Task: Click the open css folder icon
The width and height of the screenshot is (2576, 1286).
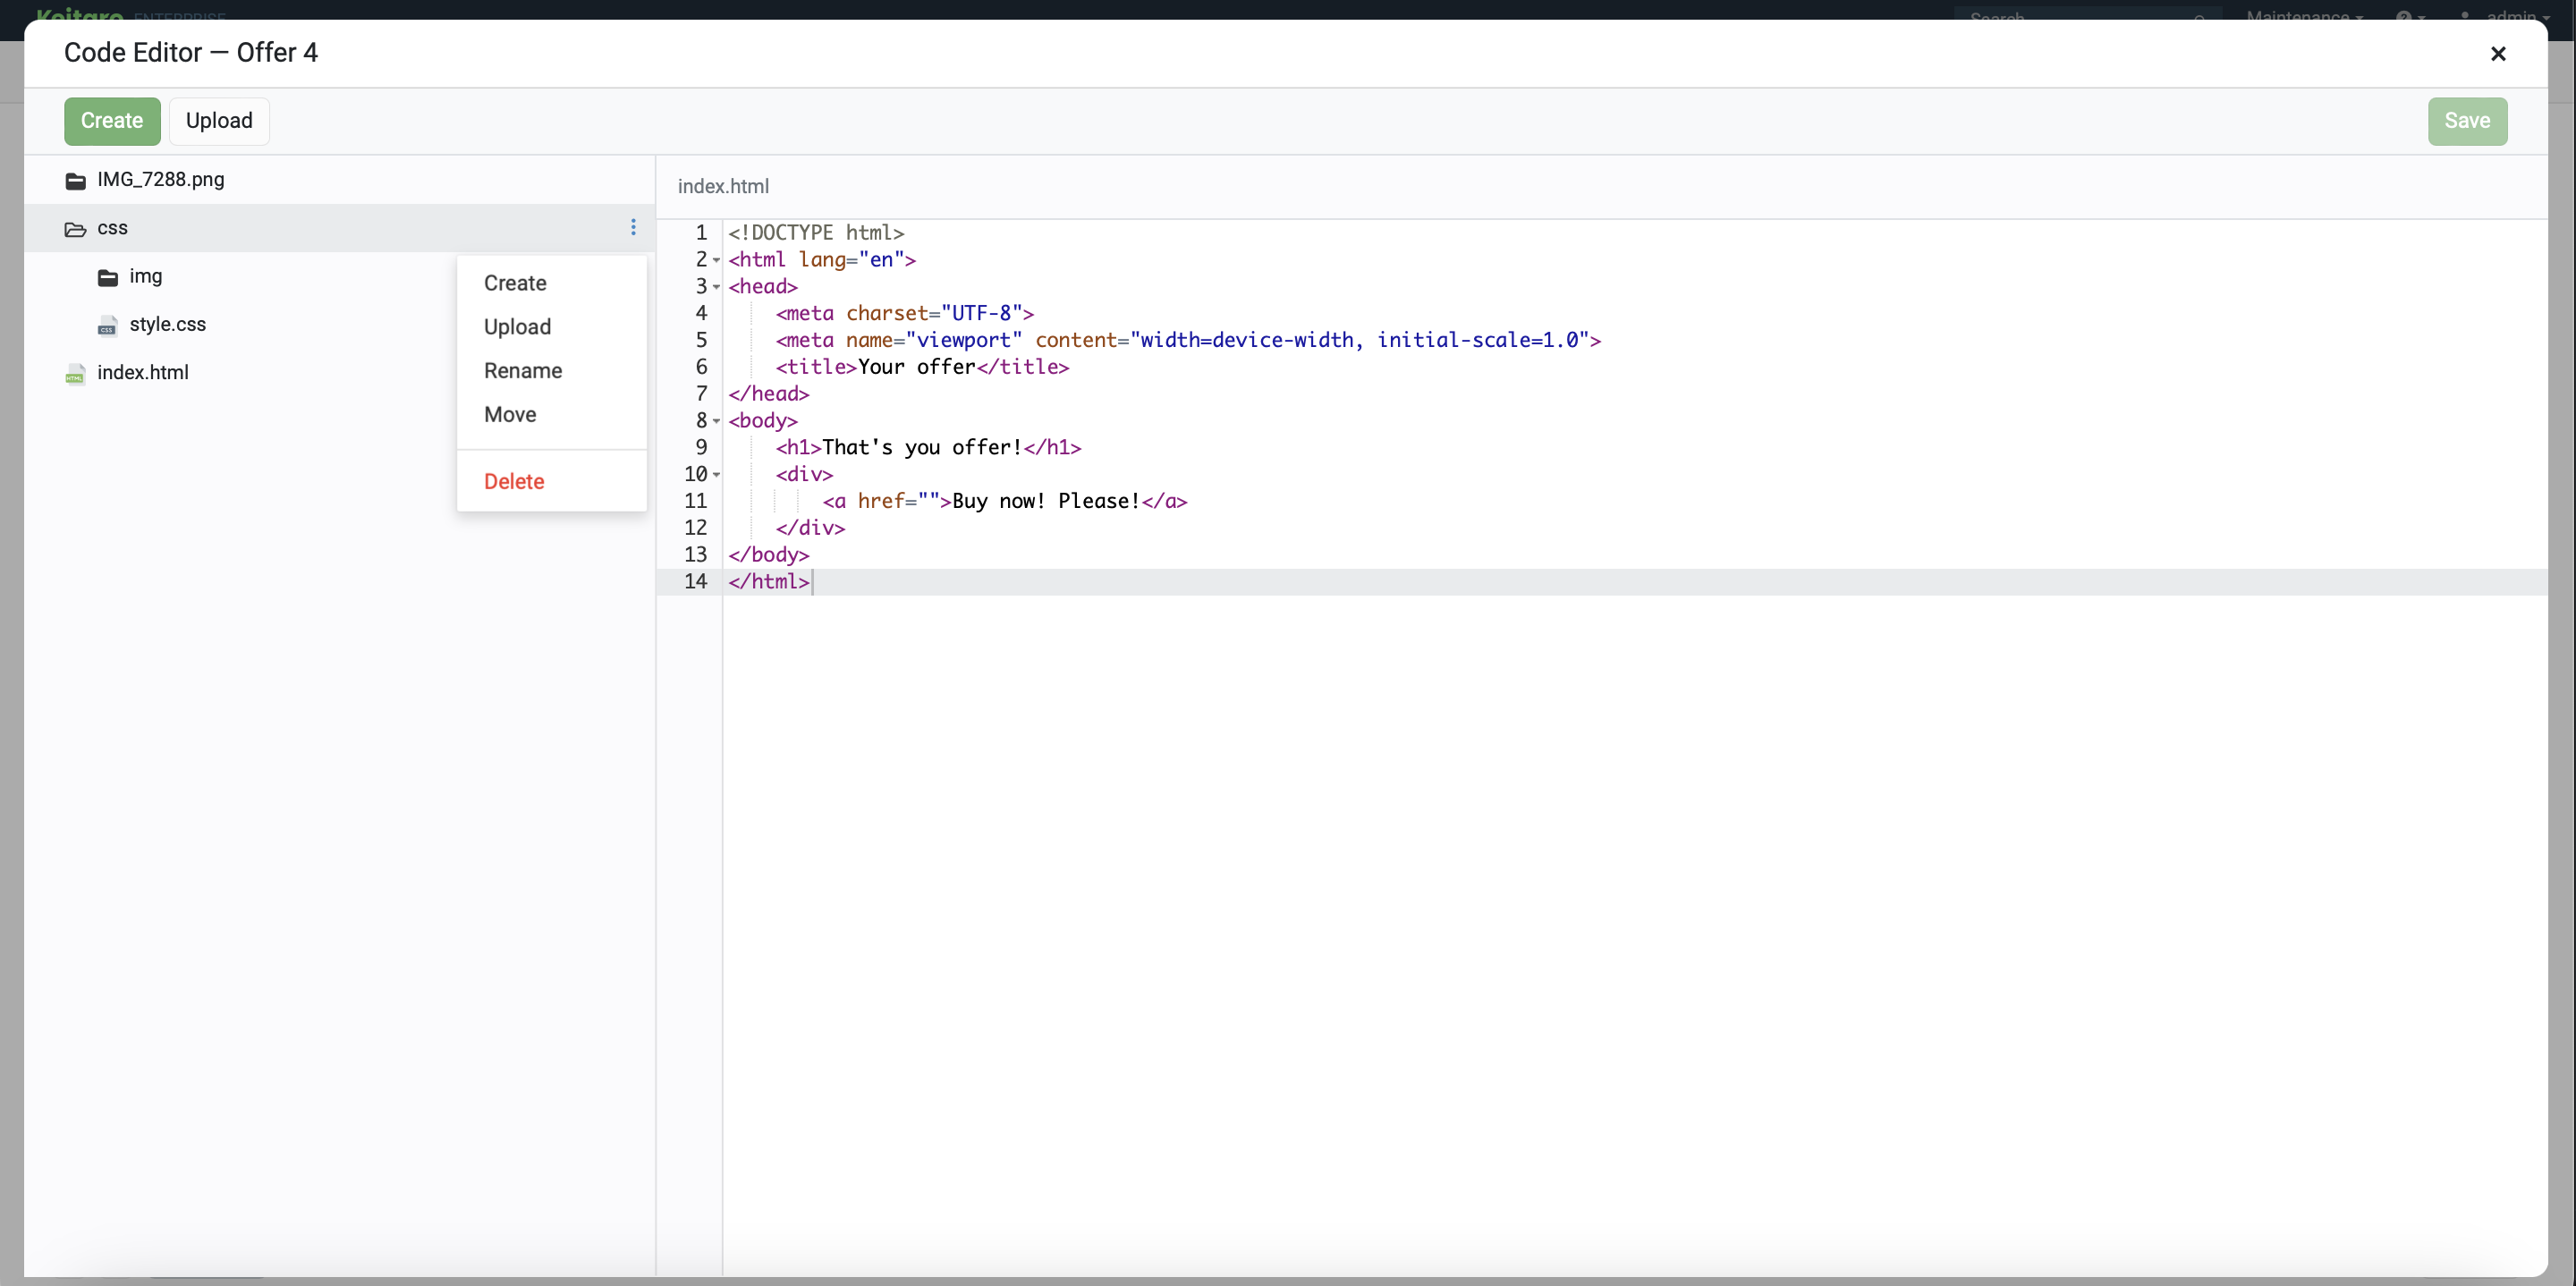Action: click(x=75, y=229)
